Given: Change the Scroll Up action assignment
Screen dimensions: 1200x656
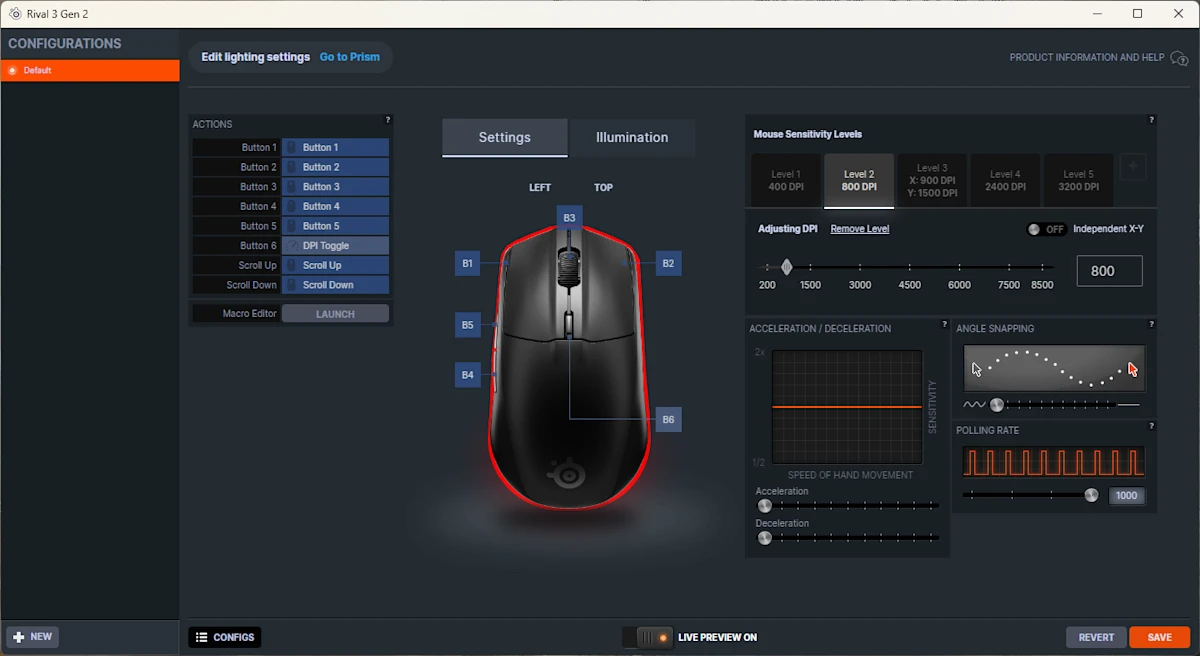Looking at the screenshot, I should pos(335,265).
